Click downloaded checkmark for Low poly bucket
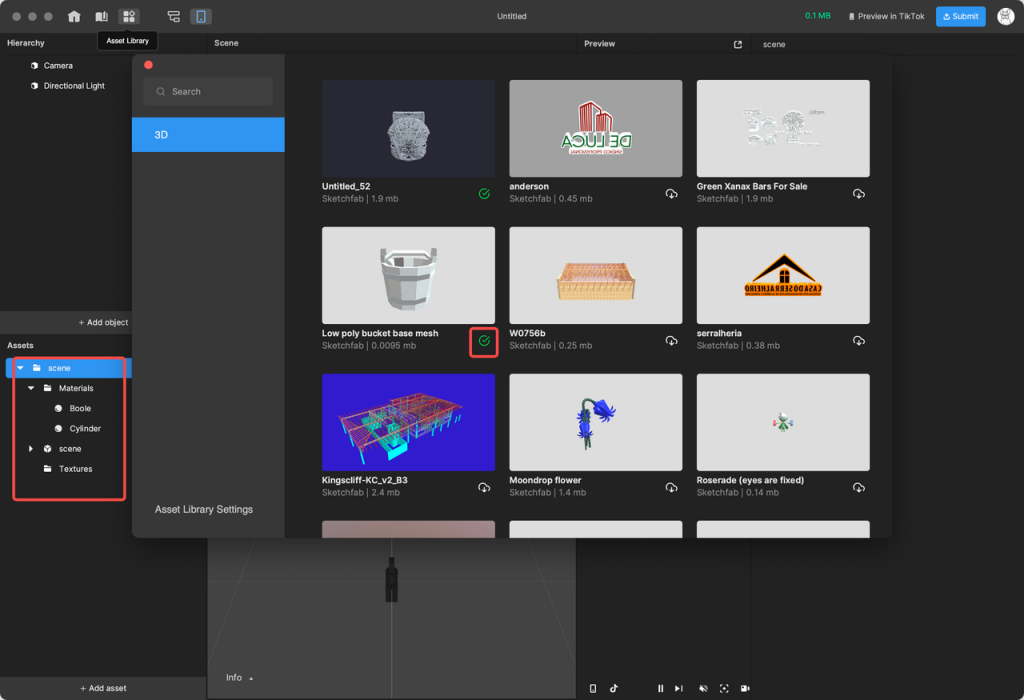1024x700 pixels. point(484,341)
